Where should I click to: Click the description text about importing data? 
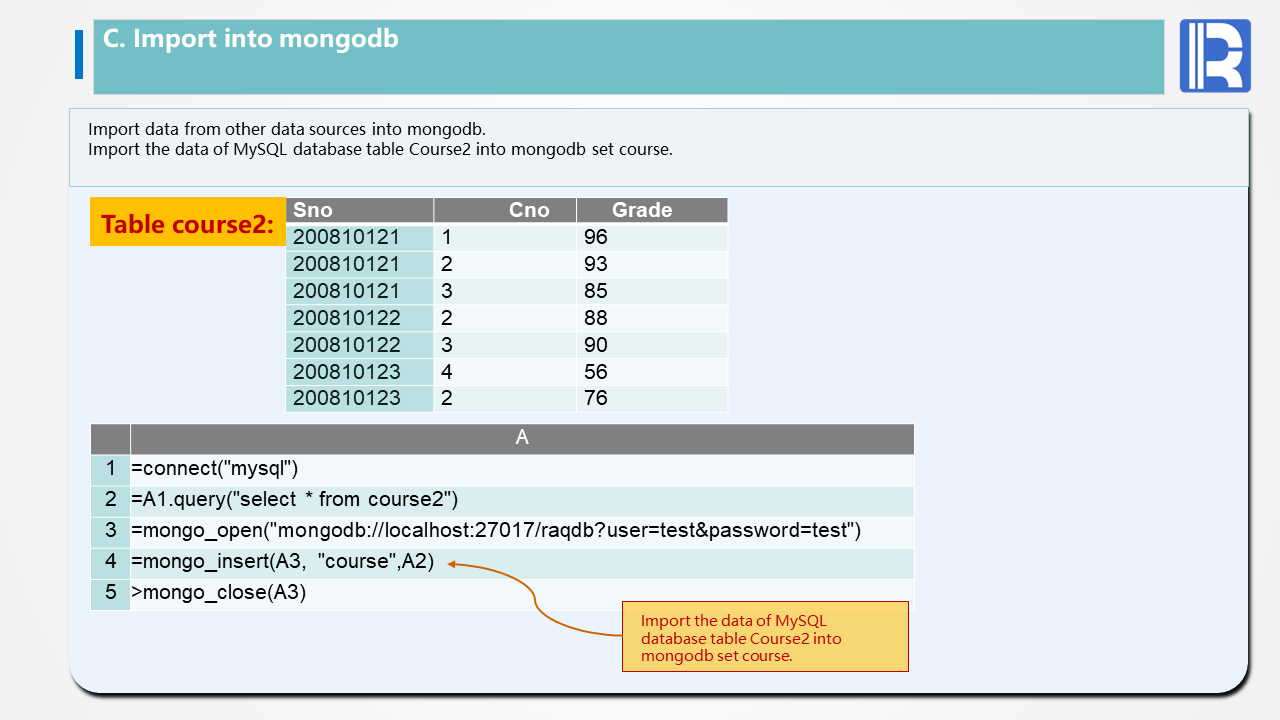click(x=380, y=140)
